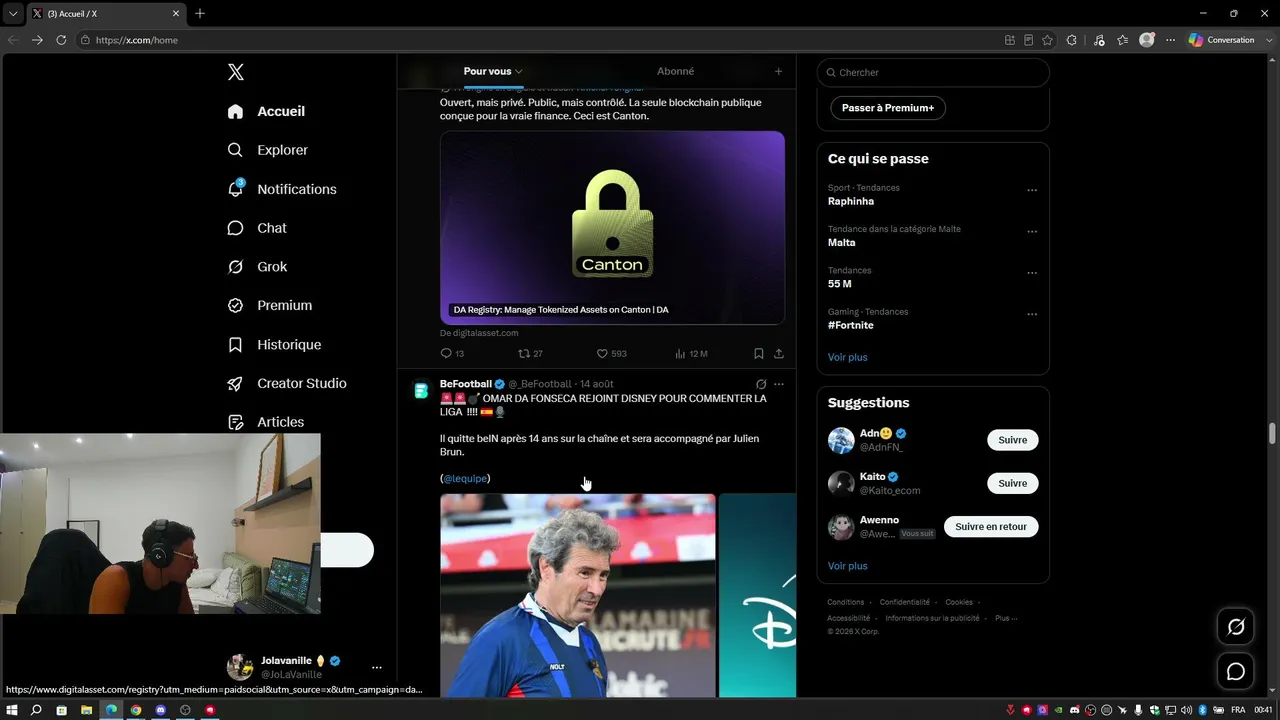The image size is (1280, 720).
Task: Open the Windows Start menu
Action: (x=12, y=710)
